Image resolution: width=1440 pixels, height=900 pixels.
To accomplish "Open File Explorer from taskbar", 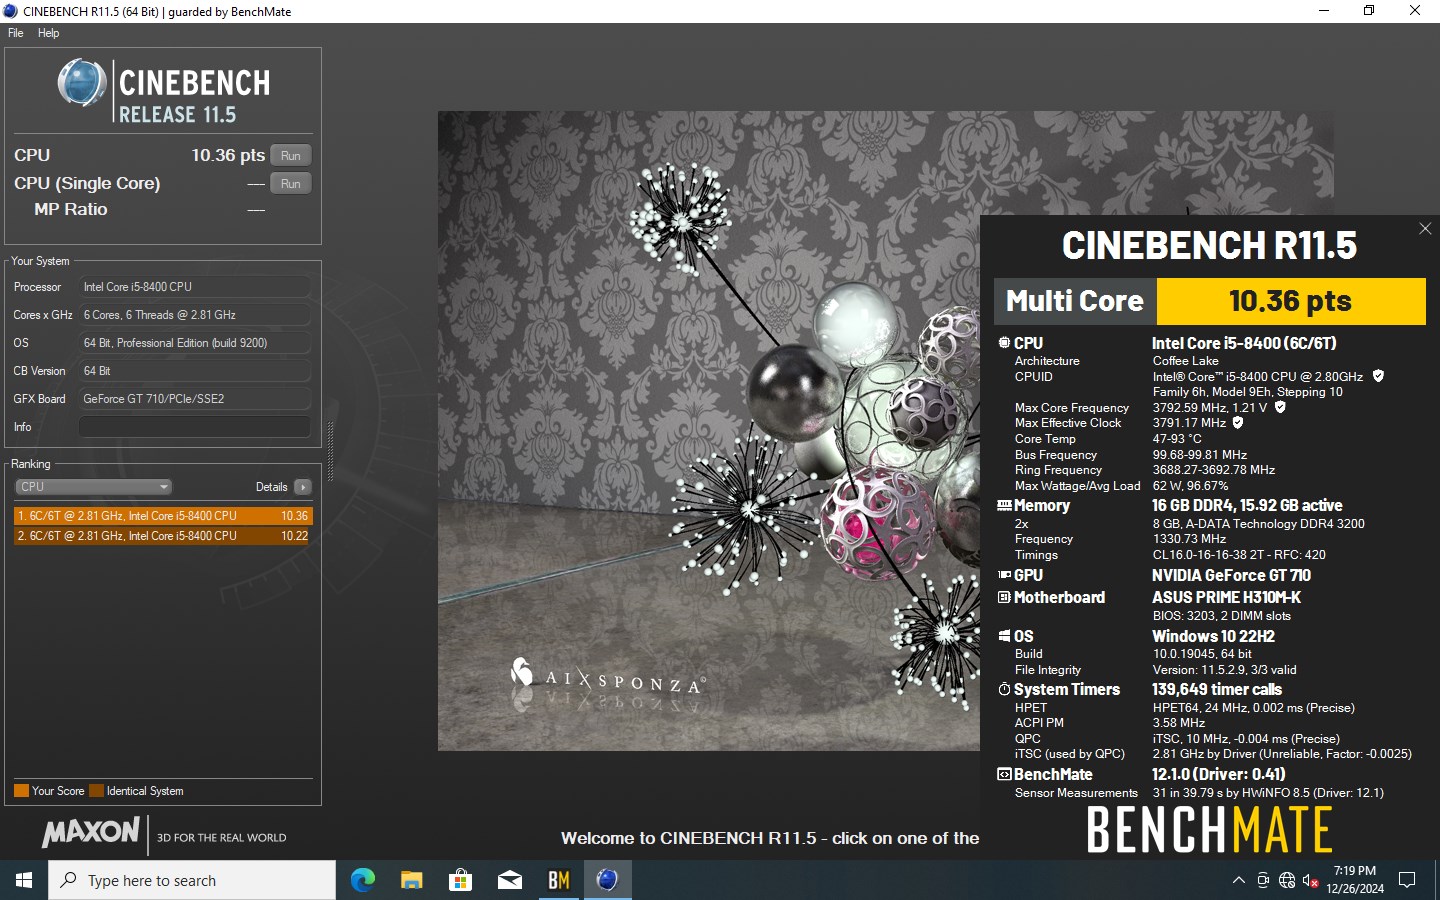I will (x=411, y=880).
